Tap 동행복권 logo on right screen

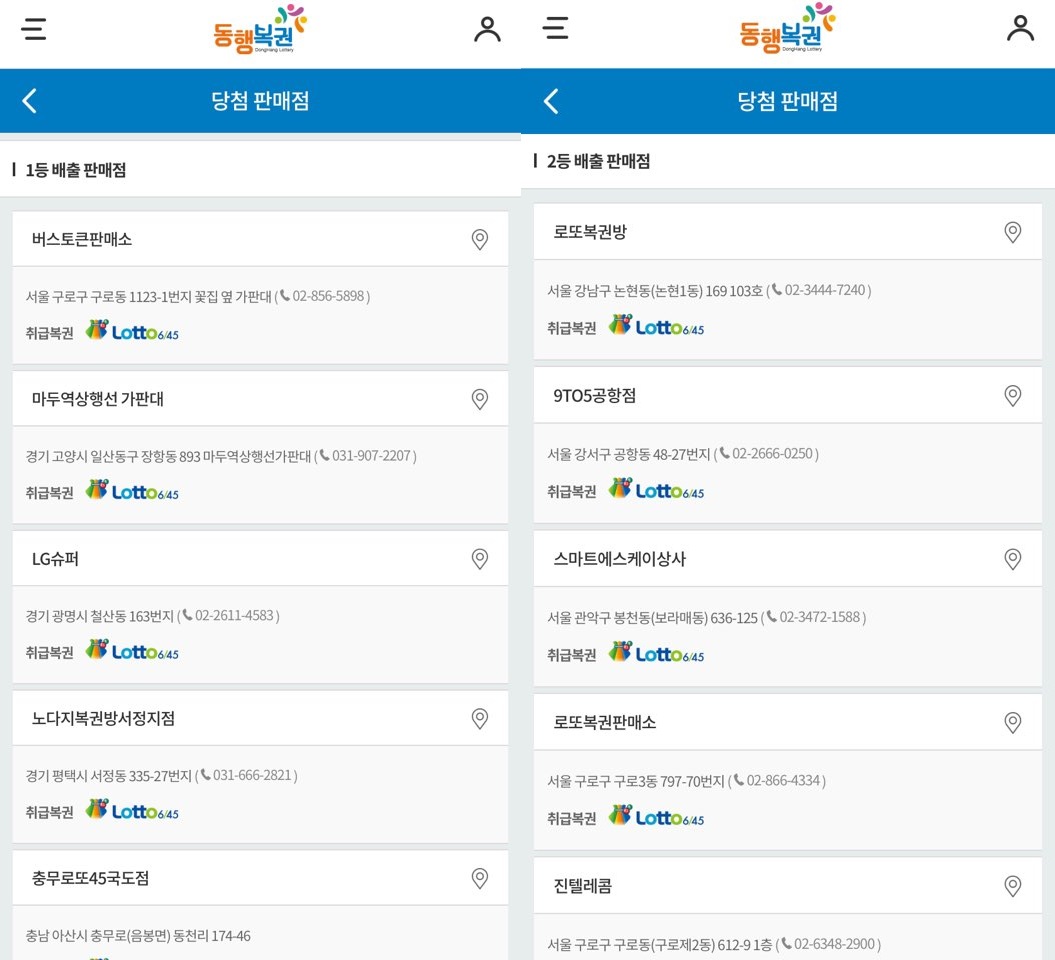[787, 28]
